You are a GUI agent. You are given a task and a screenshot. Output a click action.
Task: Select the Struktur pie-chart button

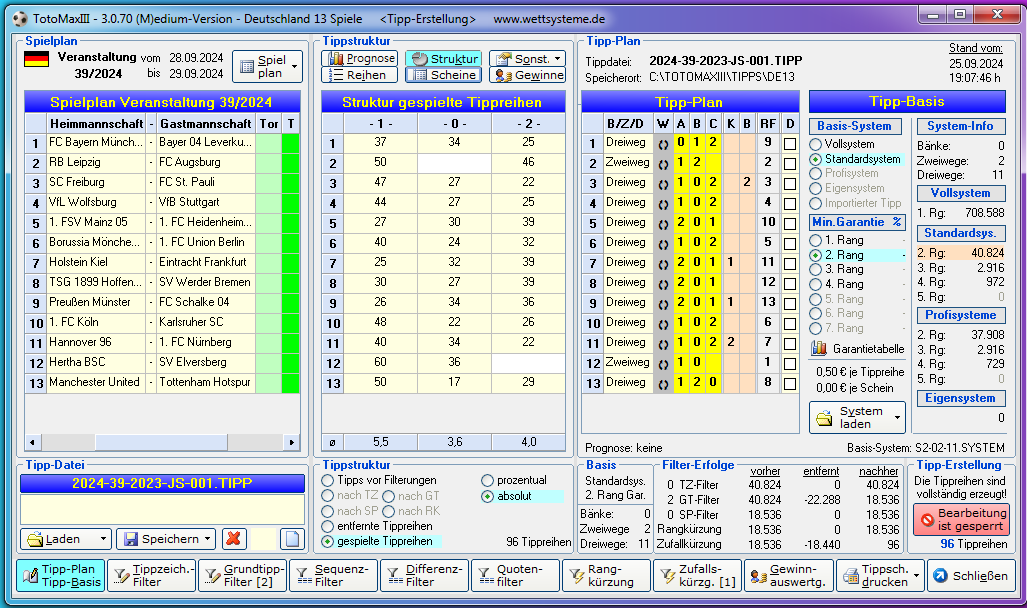[x=443, y=58]
